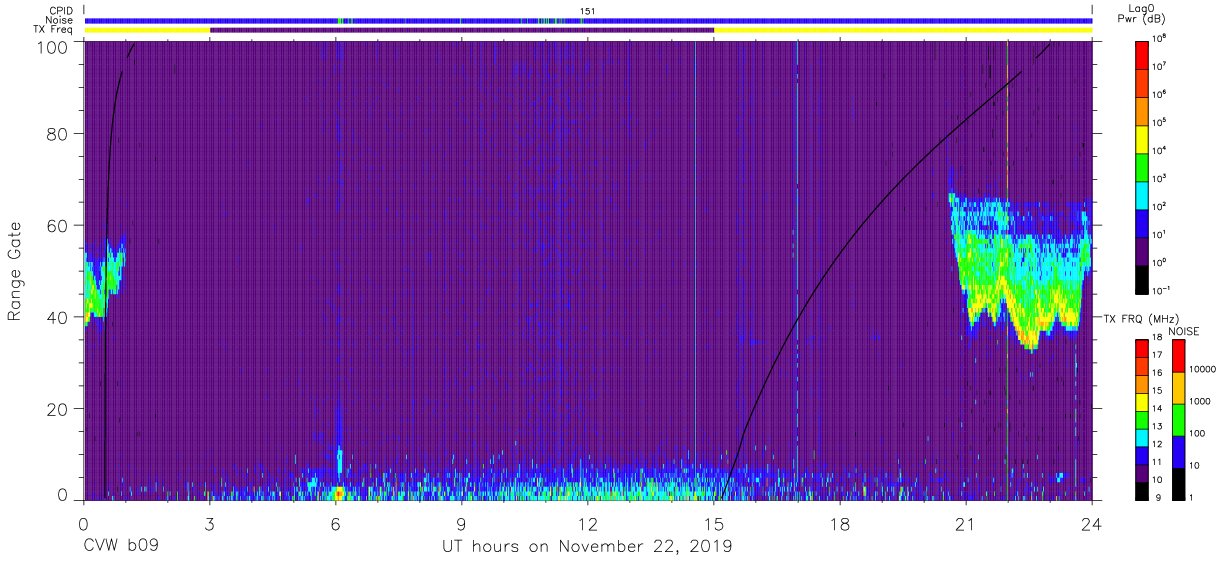
Task: Click the strong echo patch near hour 22
Action: tap(1020, 270)
